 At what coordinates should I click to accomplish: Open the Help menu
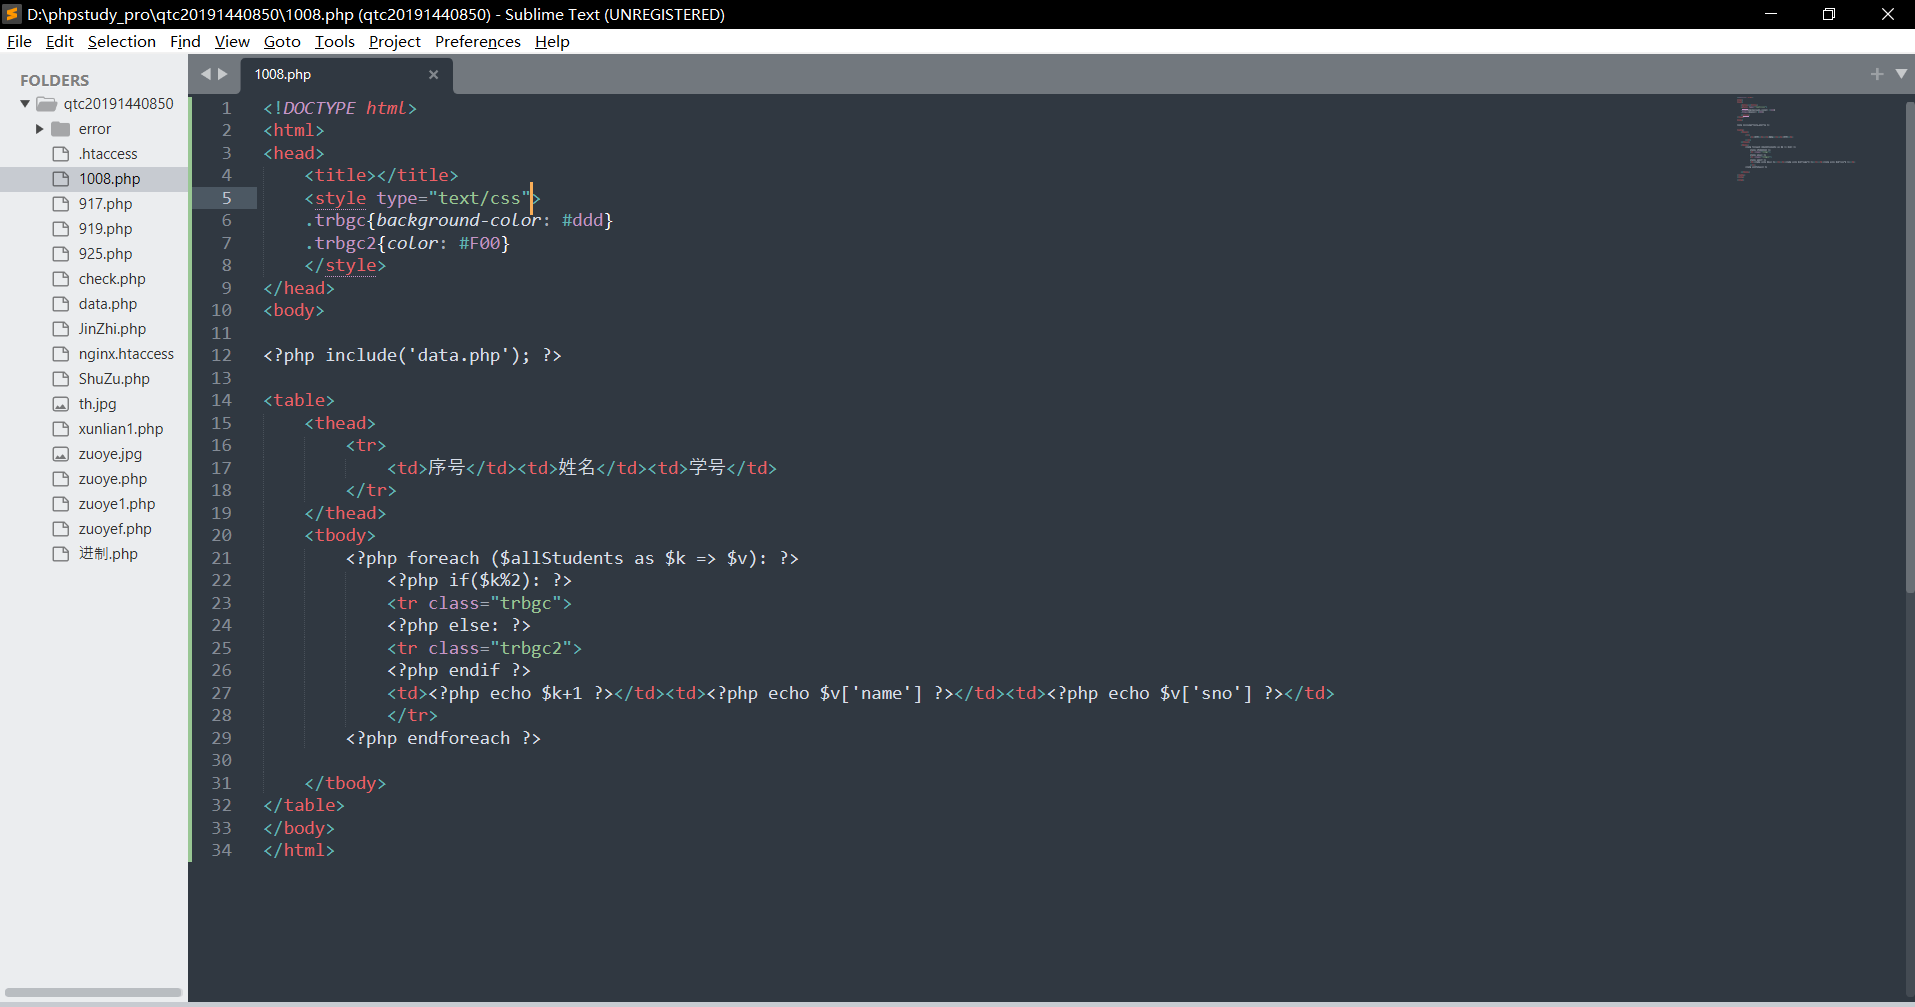click(x=552, y=41)
